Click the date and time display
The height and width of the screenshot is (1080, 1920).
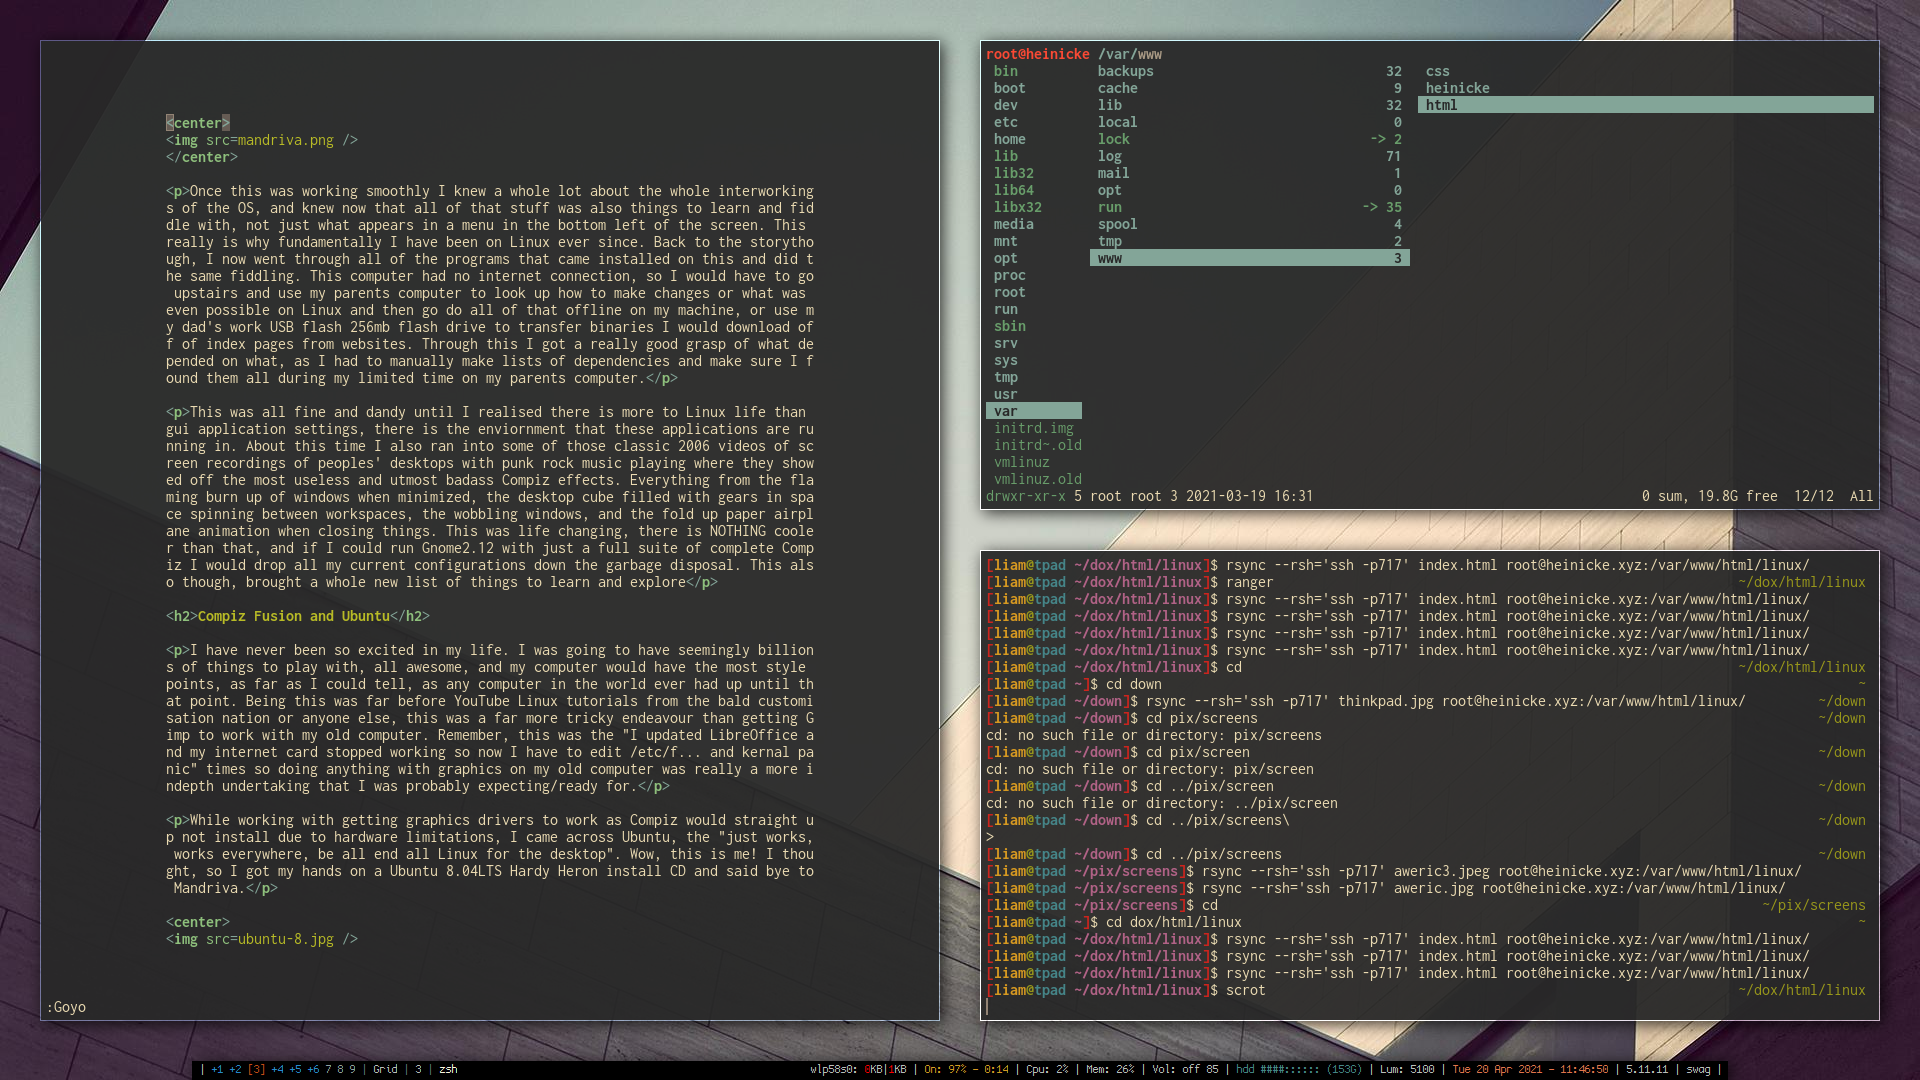pos(1530,1069)
